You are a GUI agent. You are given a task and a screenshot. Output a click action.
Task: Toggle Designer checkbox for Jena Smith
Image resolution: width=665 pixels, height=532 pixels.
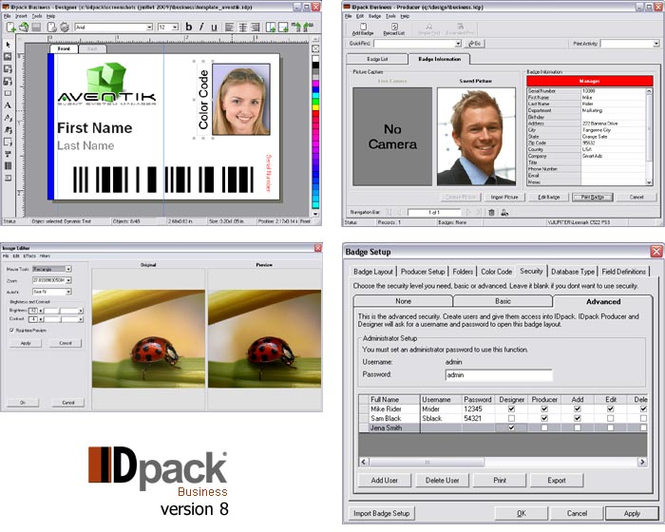(511, 428)
